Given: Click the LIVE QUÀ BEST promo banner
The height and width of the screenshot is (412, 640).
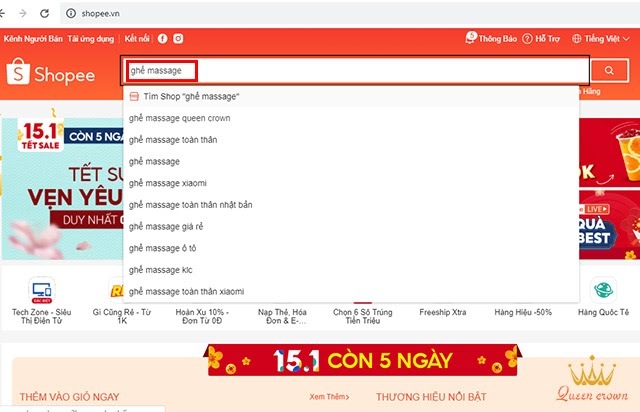Looking at the screenshot, I should pyautogui.click(x=609, y=225).
